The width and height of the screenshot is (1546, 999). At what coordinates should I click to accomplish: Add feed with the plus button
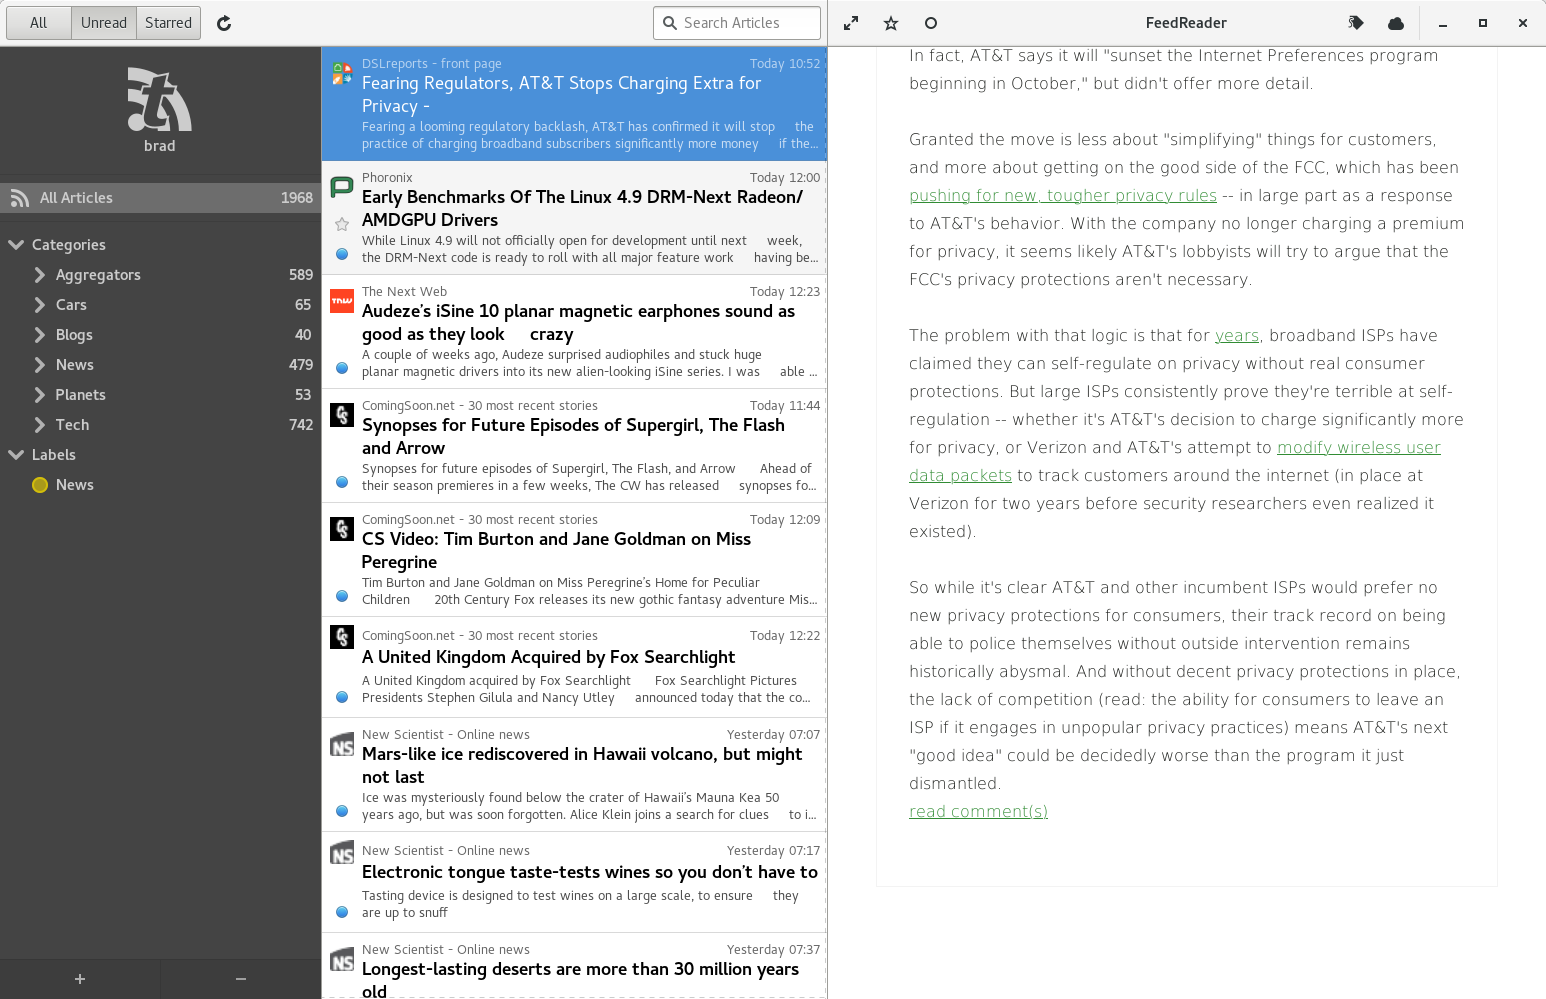point(80,979)
